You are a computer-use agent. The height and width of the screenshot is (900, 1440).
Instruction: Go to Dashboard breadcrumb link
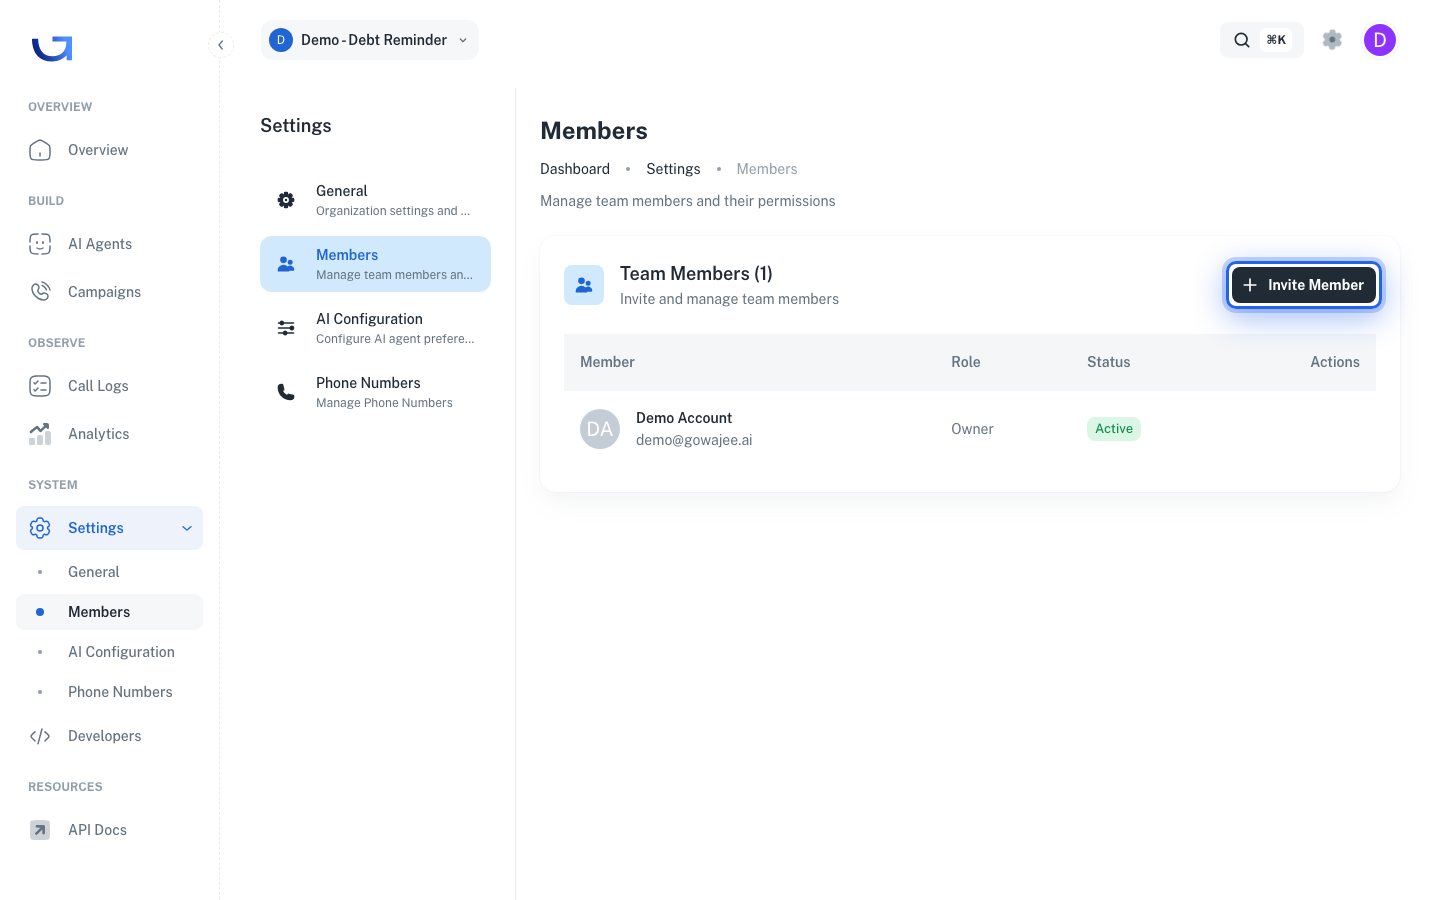pyautogui.click(x=575, y=169)
